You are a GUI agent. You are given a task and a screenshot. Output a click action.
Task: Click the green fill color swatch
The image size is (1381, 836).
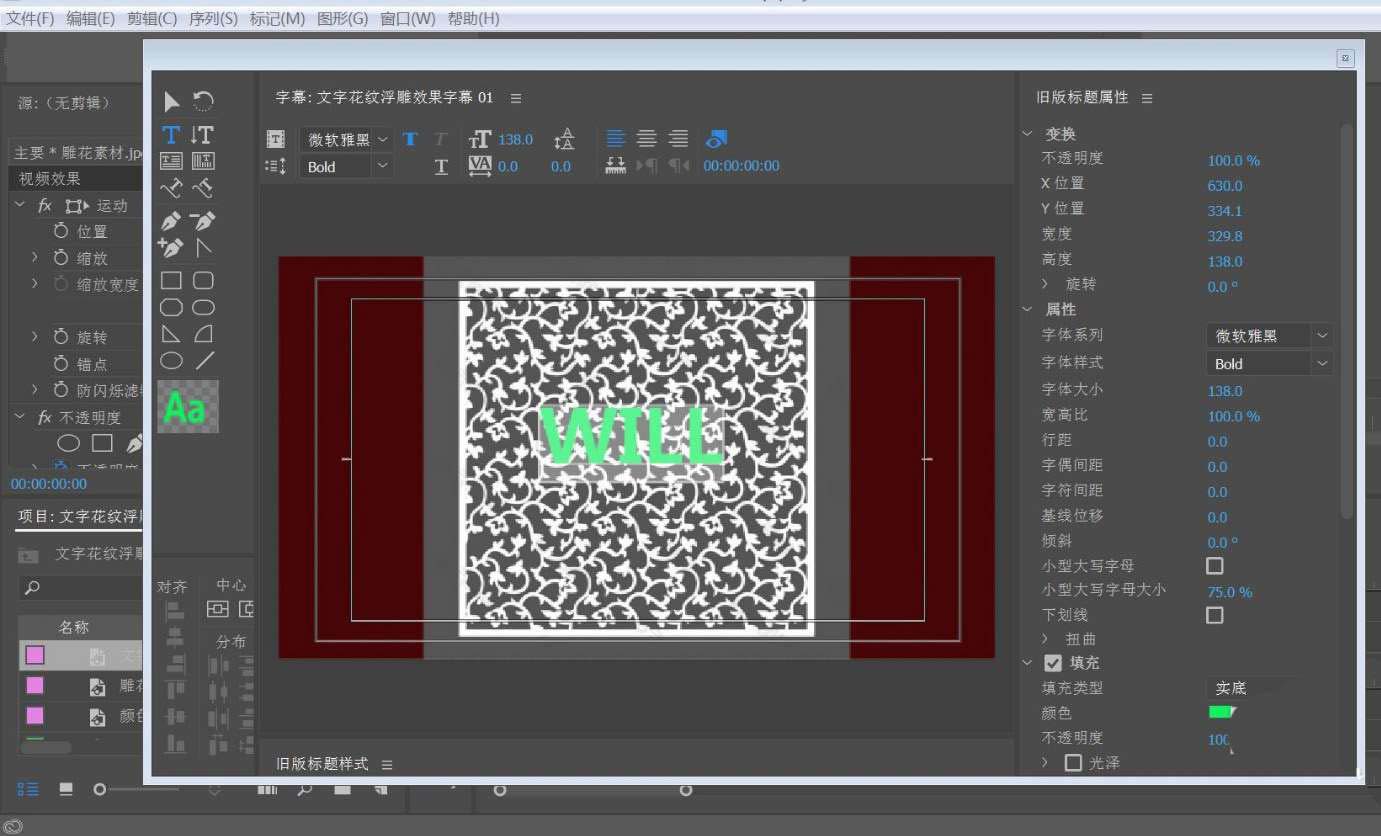pos(1222,713)
